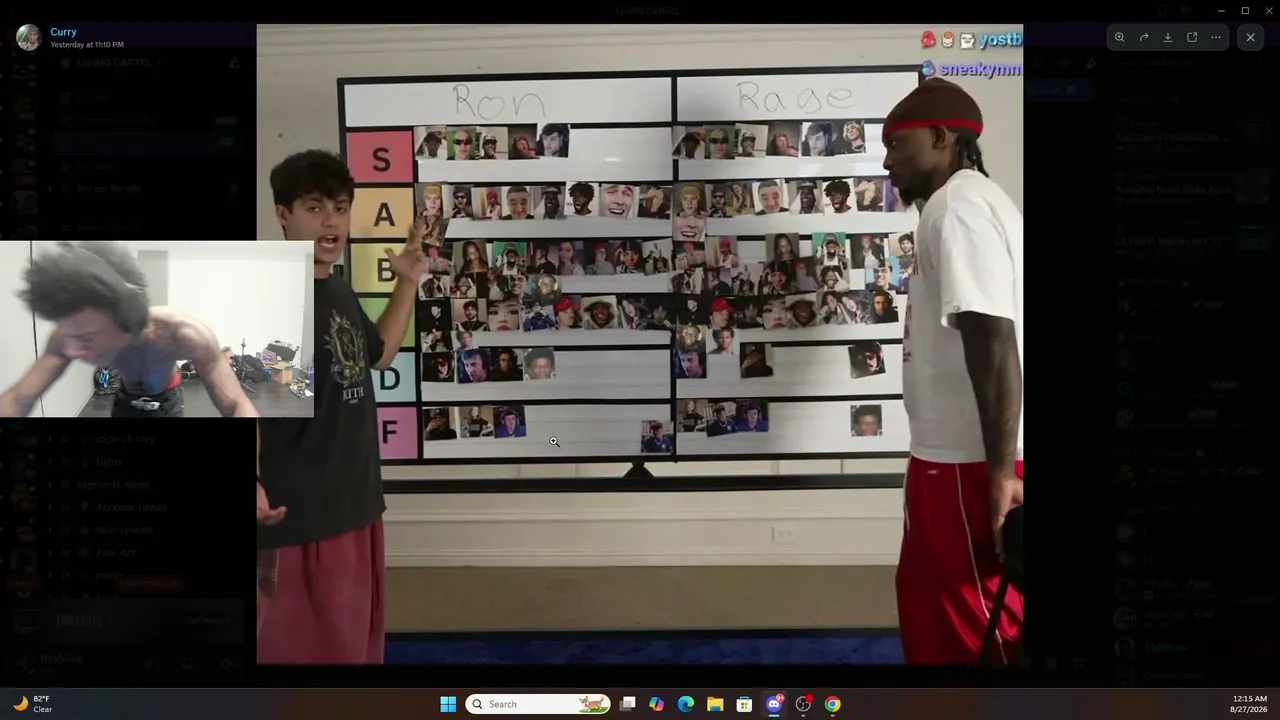Viewport: 1280px width, 720px height.
Task: Zoom in on the image preview
Action: [1120, 37]
